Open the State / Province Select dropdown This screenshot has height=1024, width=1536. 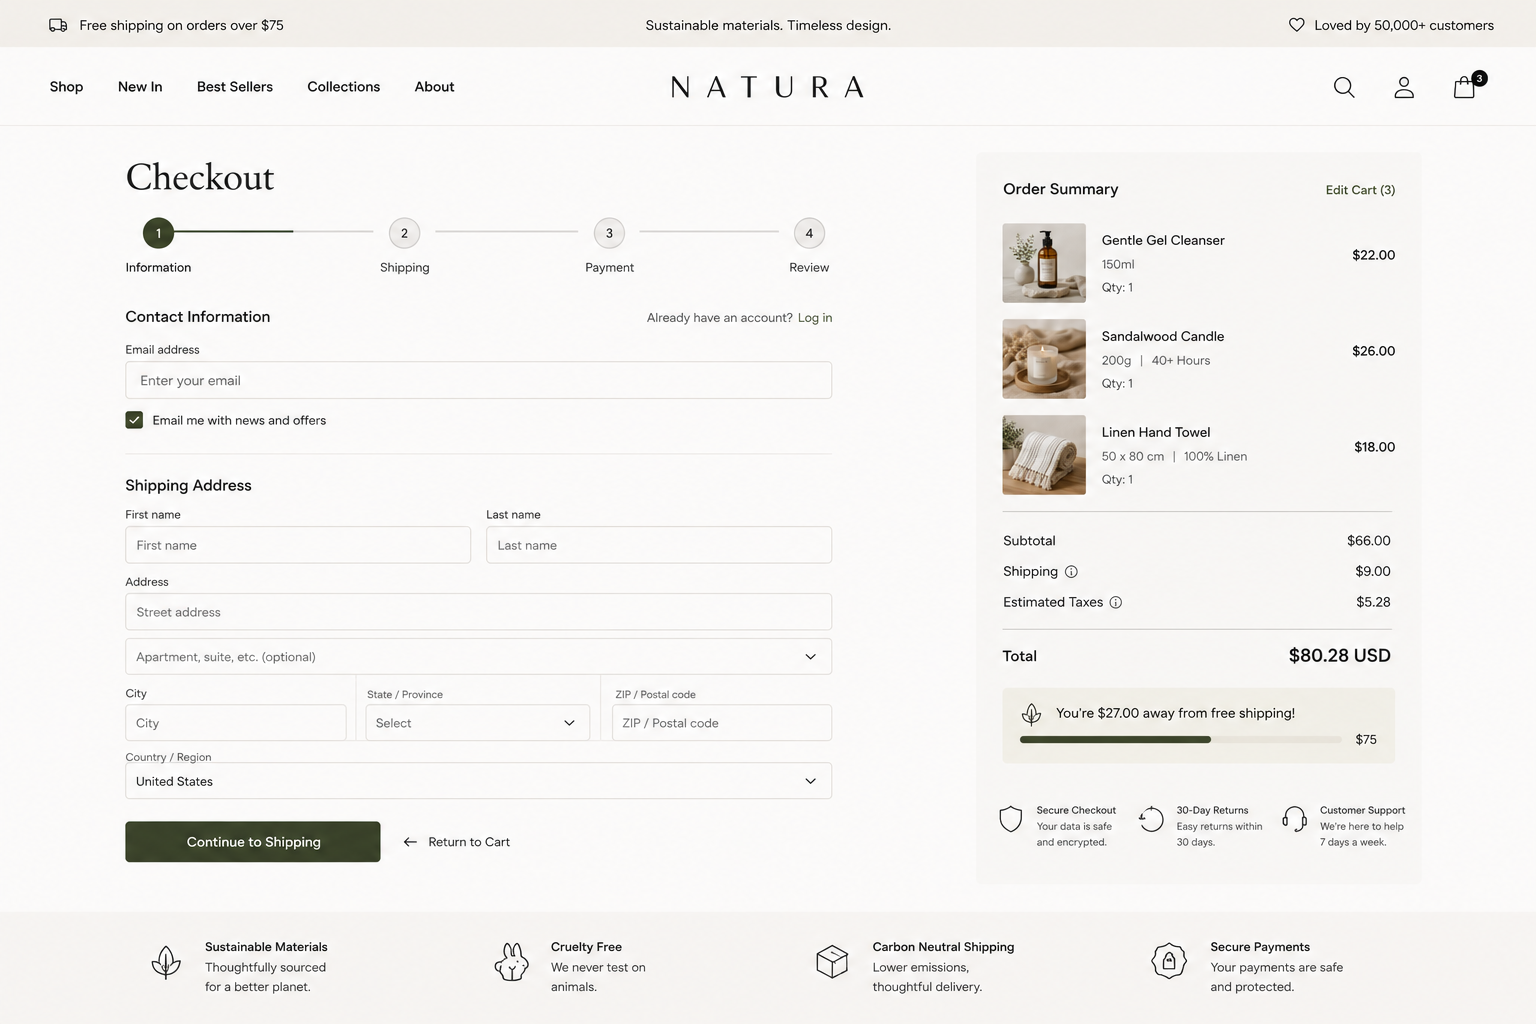478,723
